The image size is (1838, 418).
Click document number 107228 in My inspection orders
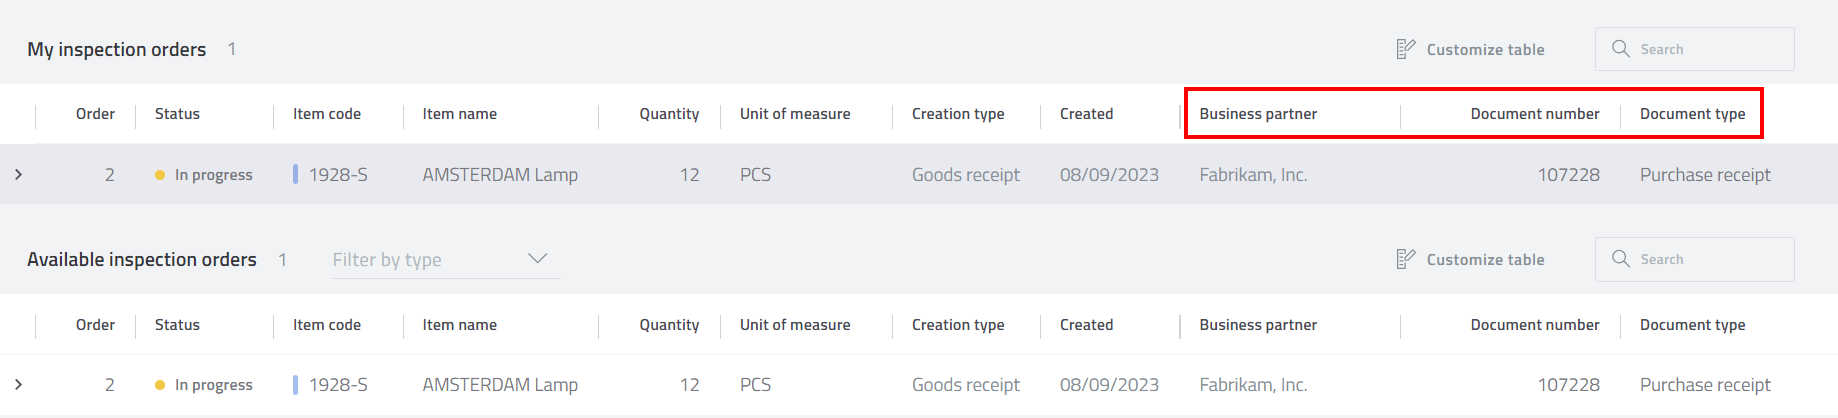[1568, 175]
